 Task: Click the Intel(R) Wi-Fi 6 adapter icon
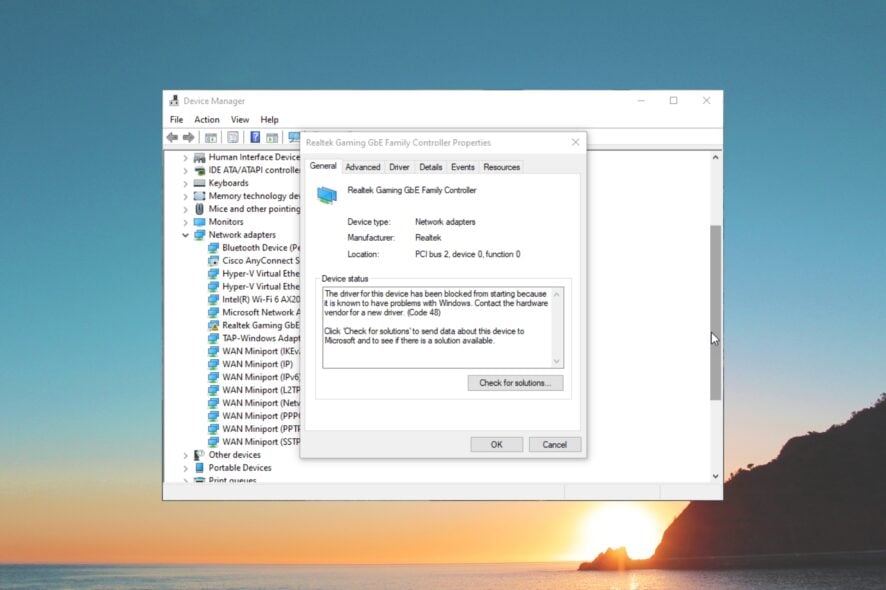coord(213,300)
